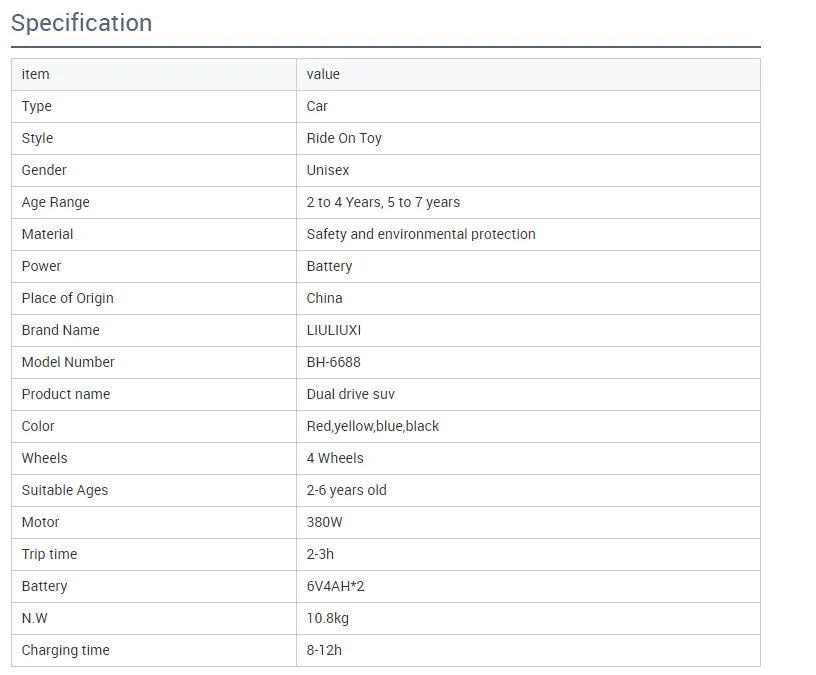Select the Color value Red,yellow,blue,black
This screenshot has width=816, height=675.
click(373, 426)
